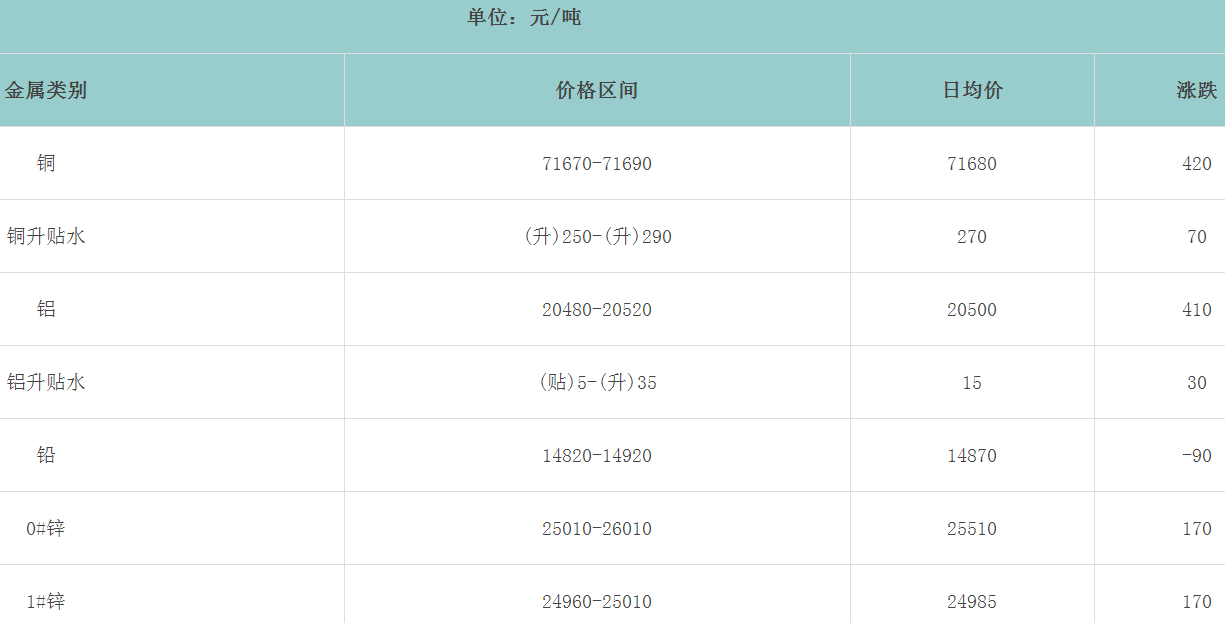1225x623 pixels.
Task: Select the 铝 metal row label
Action: pos(46,309)
